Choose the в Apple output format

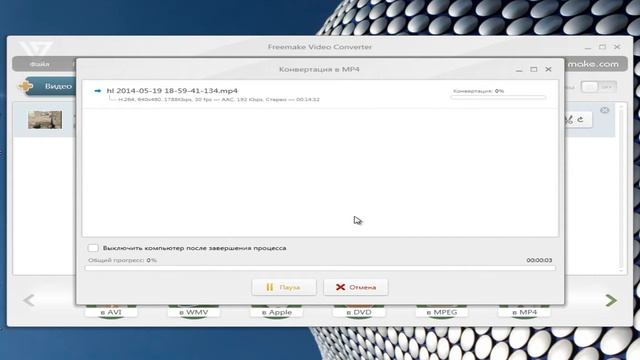[x=277, y=312]
